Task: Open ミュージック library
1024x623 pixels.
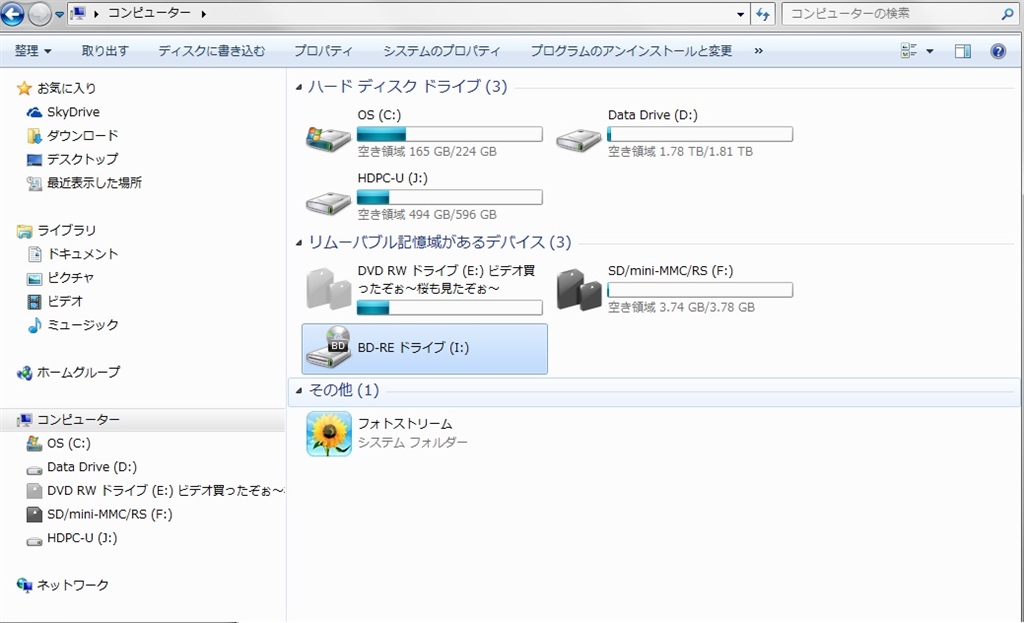Action: [82, 325]
